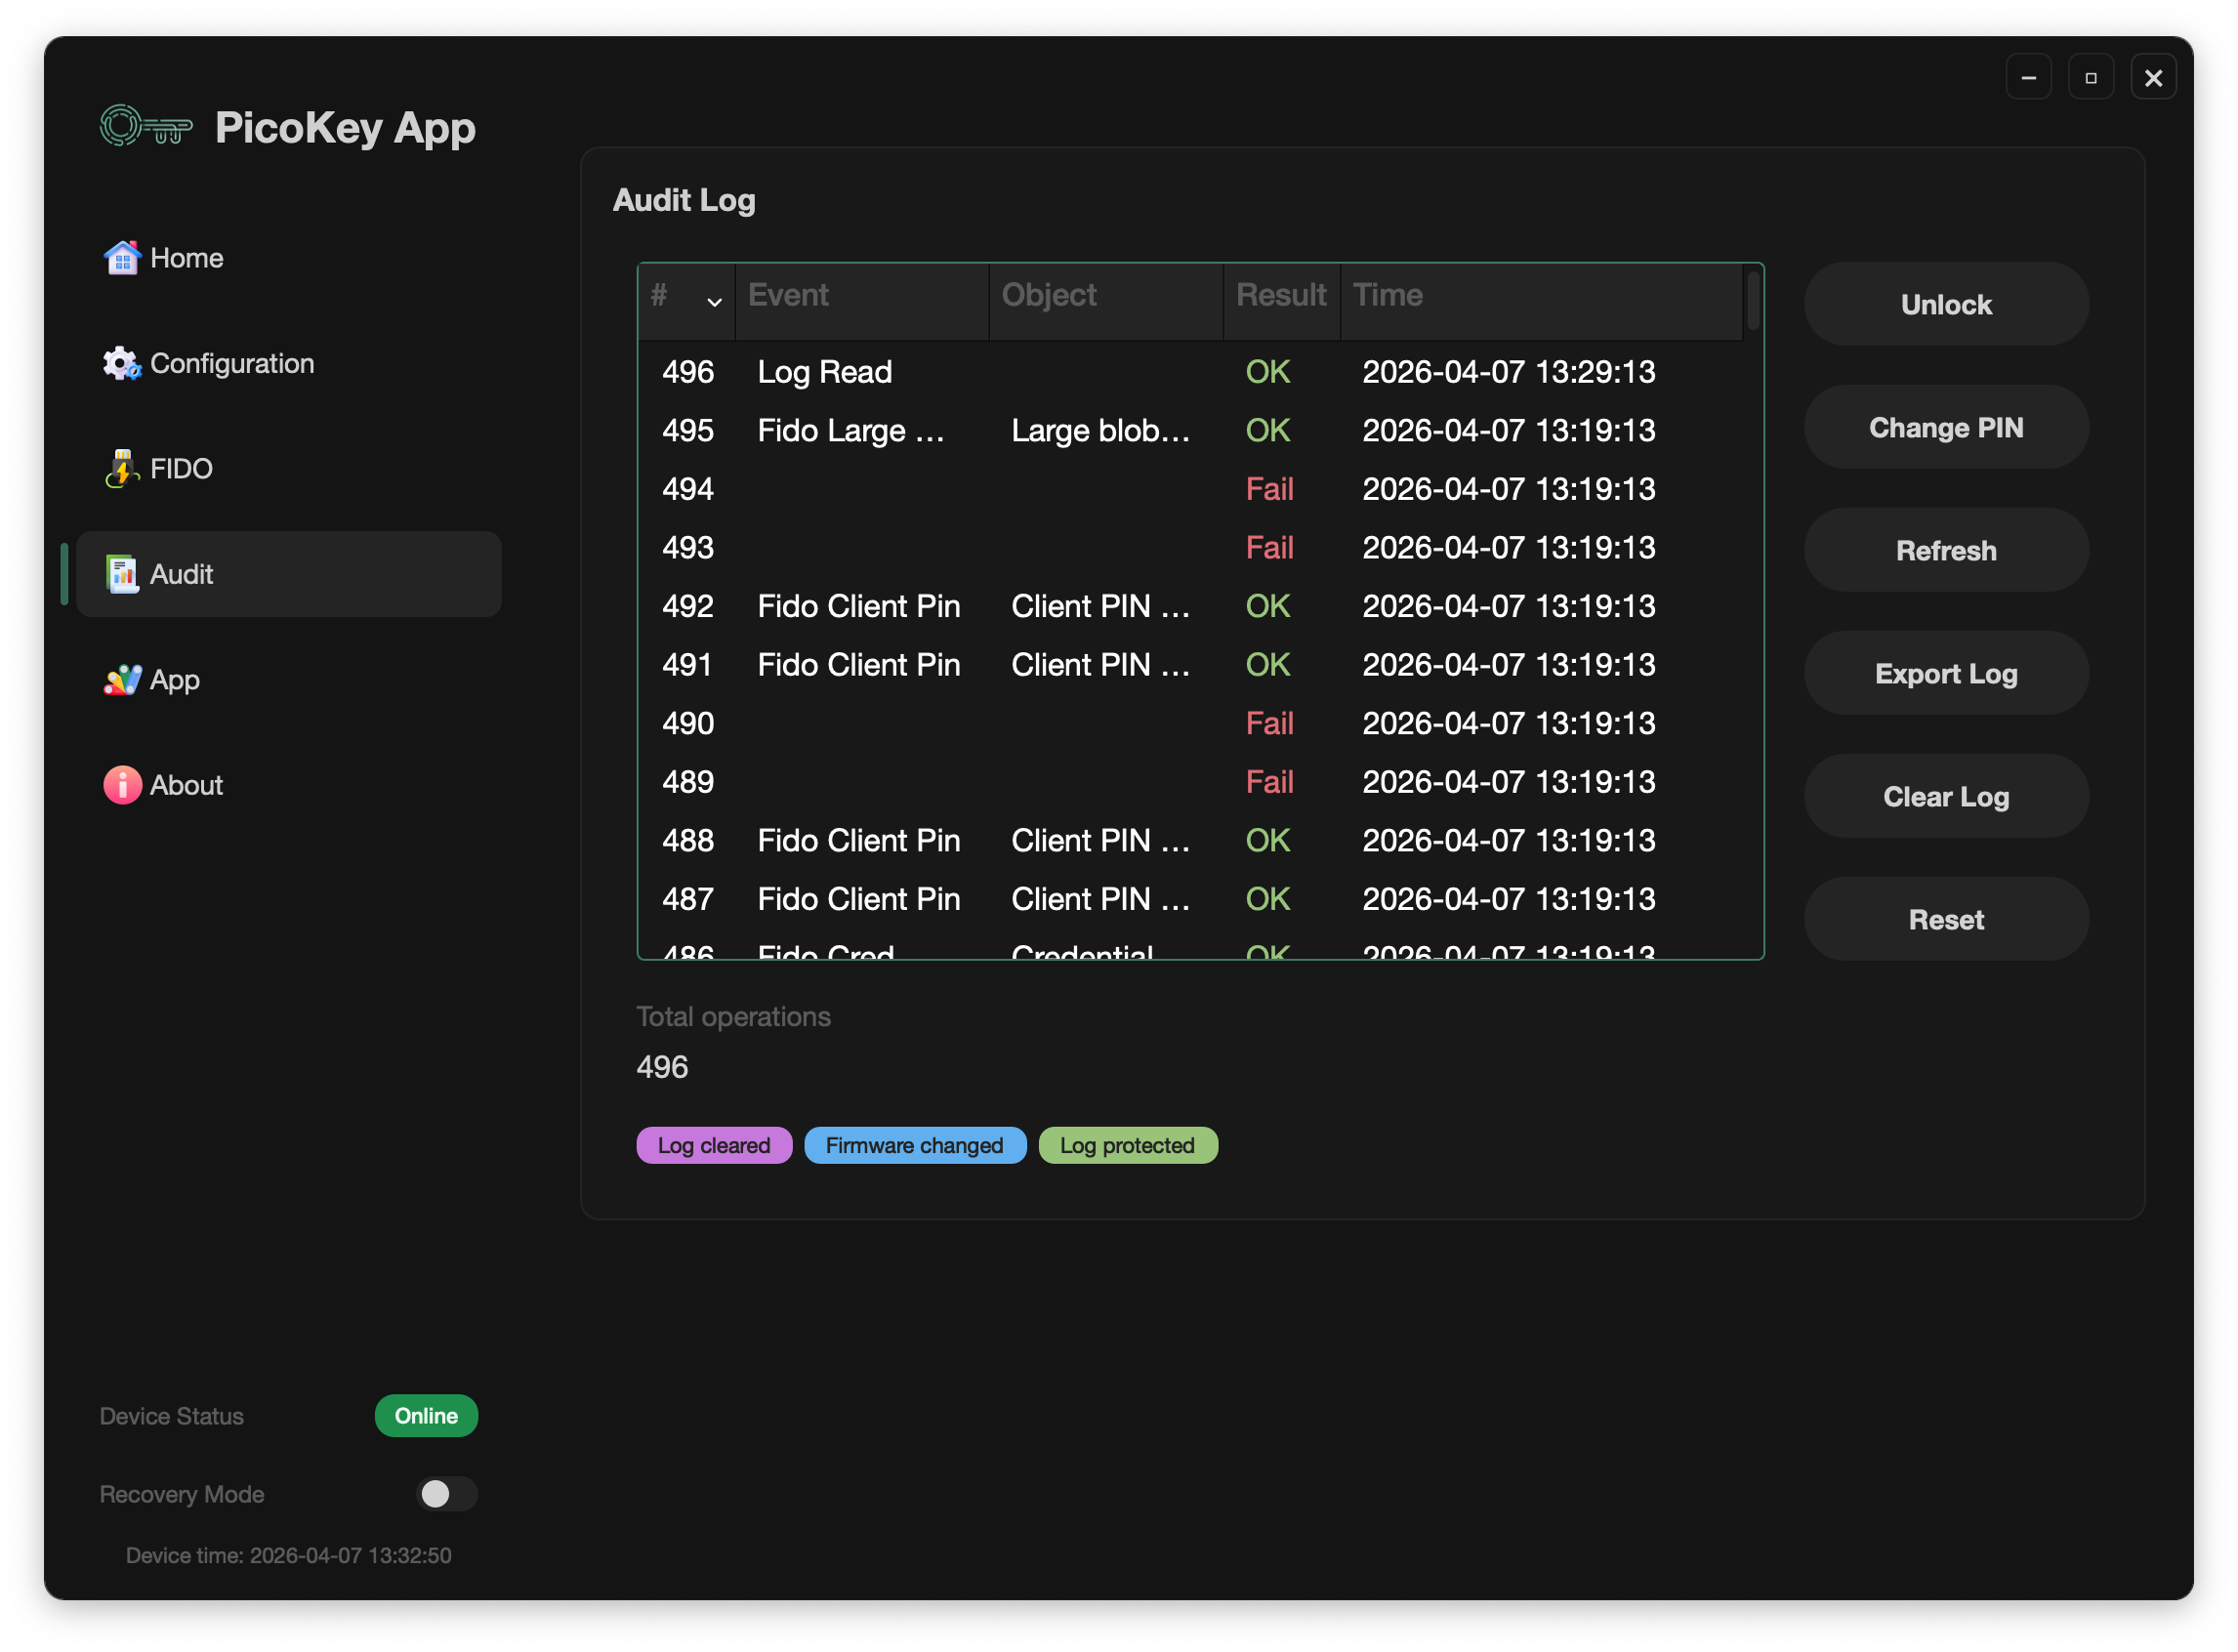Click the audit table scrollbar thumb

(x=1752, y=300)
